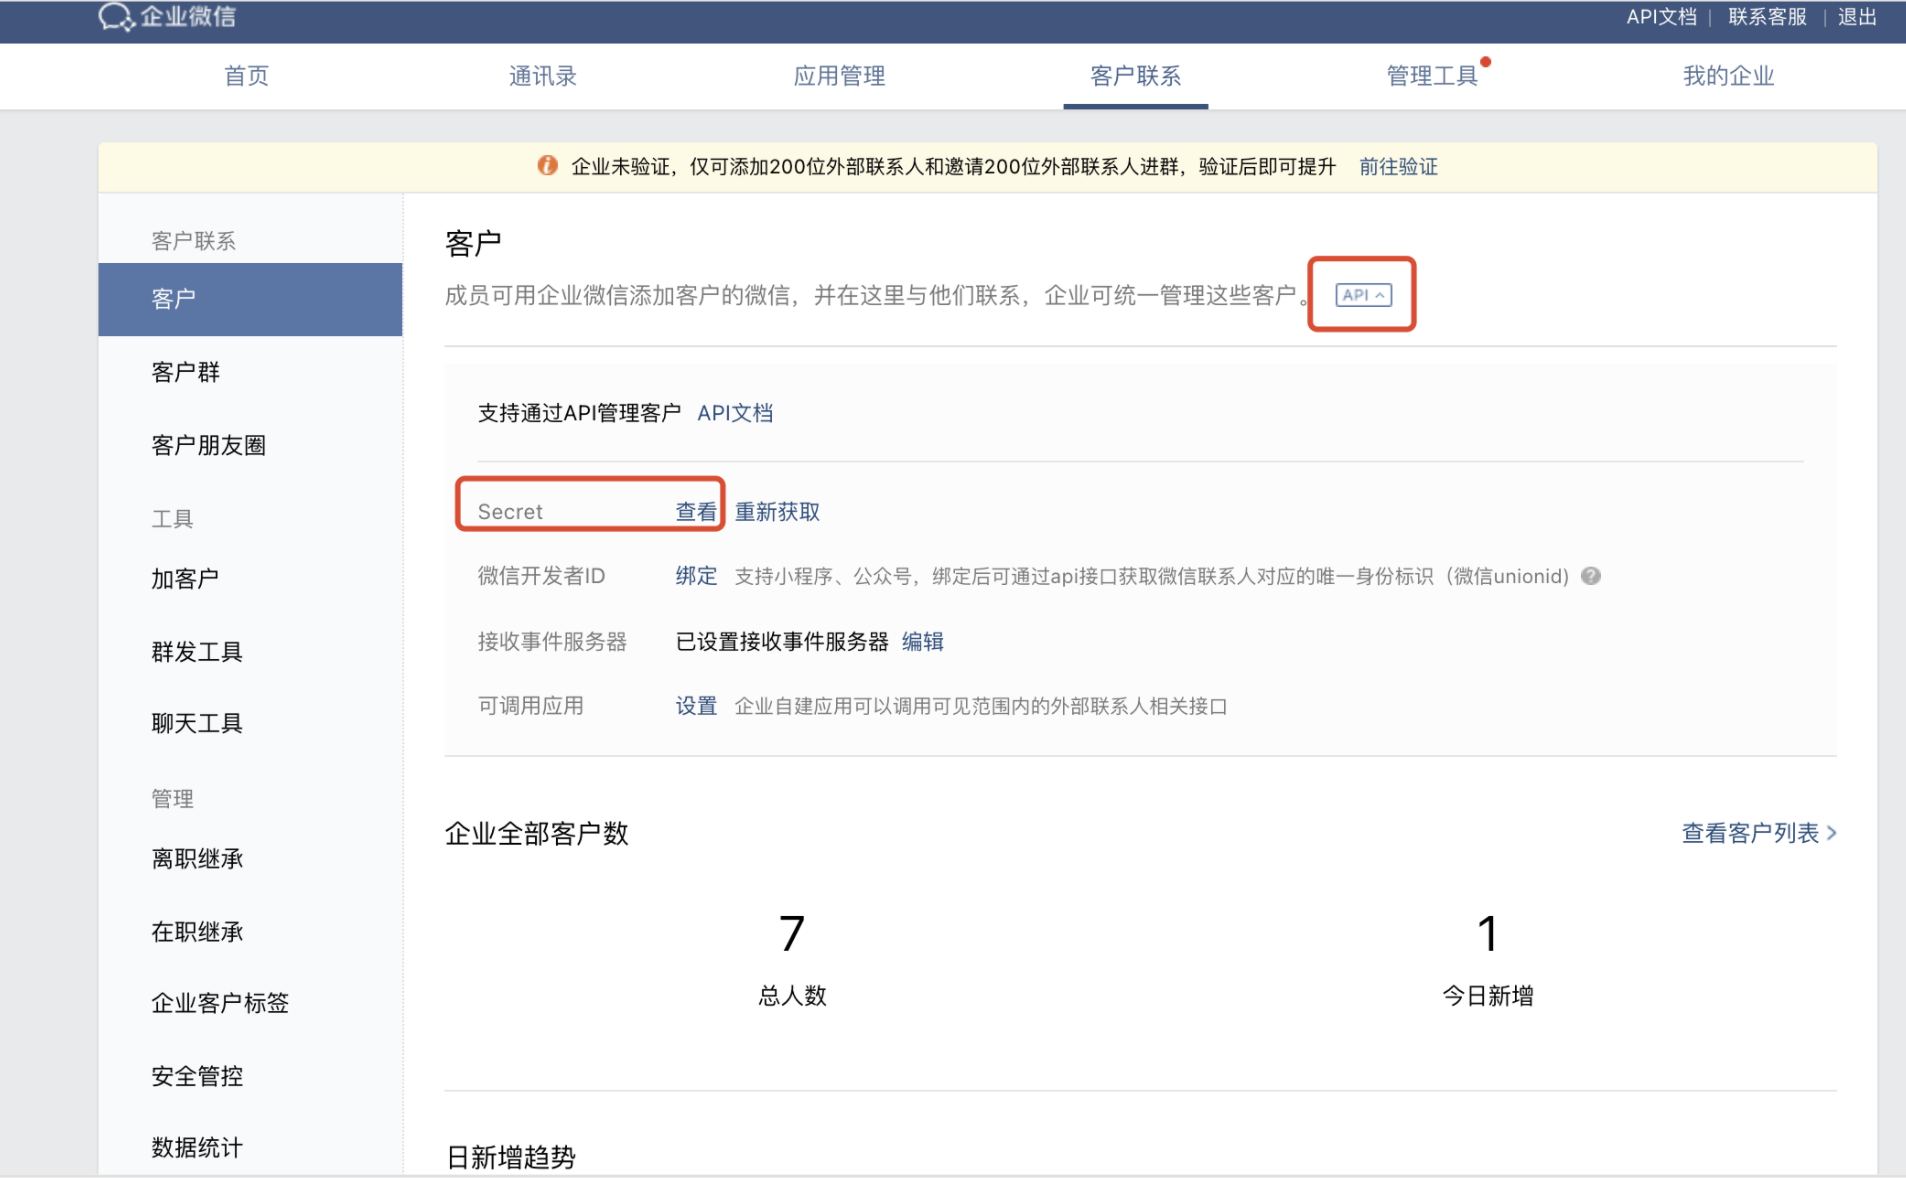Click 设置 for 可调用应用
The image size is (1906, 1178).
point(696,706)
